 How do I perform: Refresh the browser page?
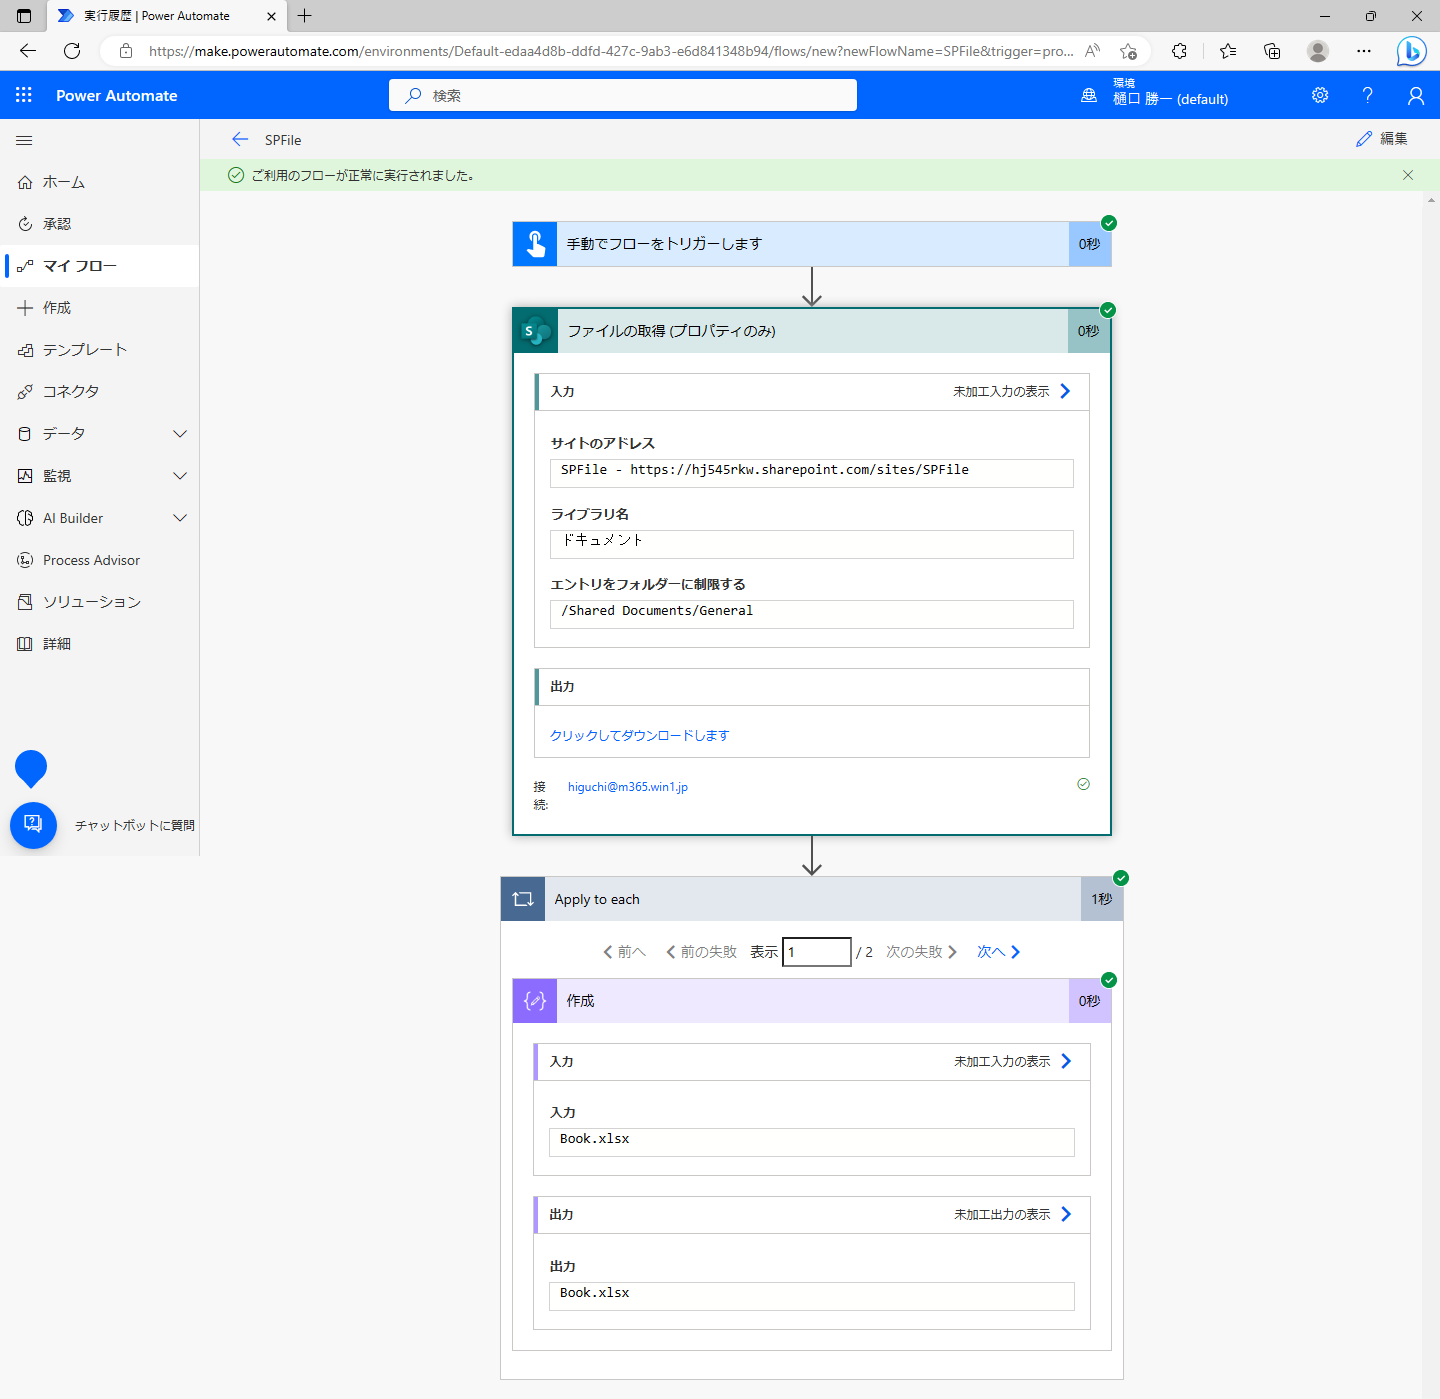click(72, 51)
